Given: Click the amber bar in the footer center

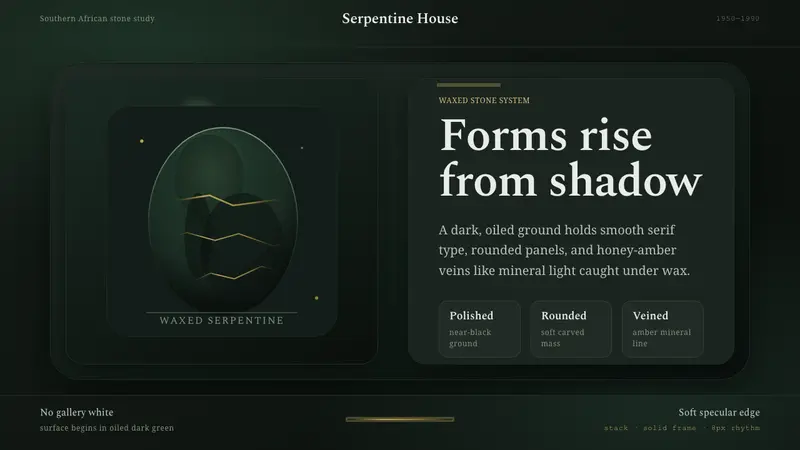Looking at the screenshot, I should pyautogui.click(x=400, y=419).
